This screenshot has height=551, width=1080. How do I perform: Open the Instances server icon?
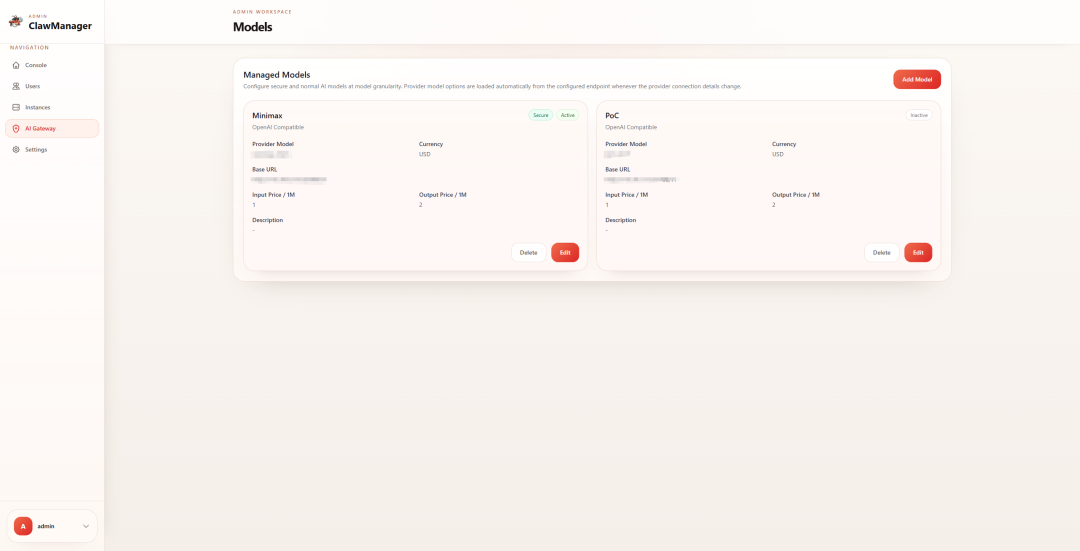[x=16, y=107]
